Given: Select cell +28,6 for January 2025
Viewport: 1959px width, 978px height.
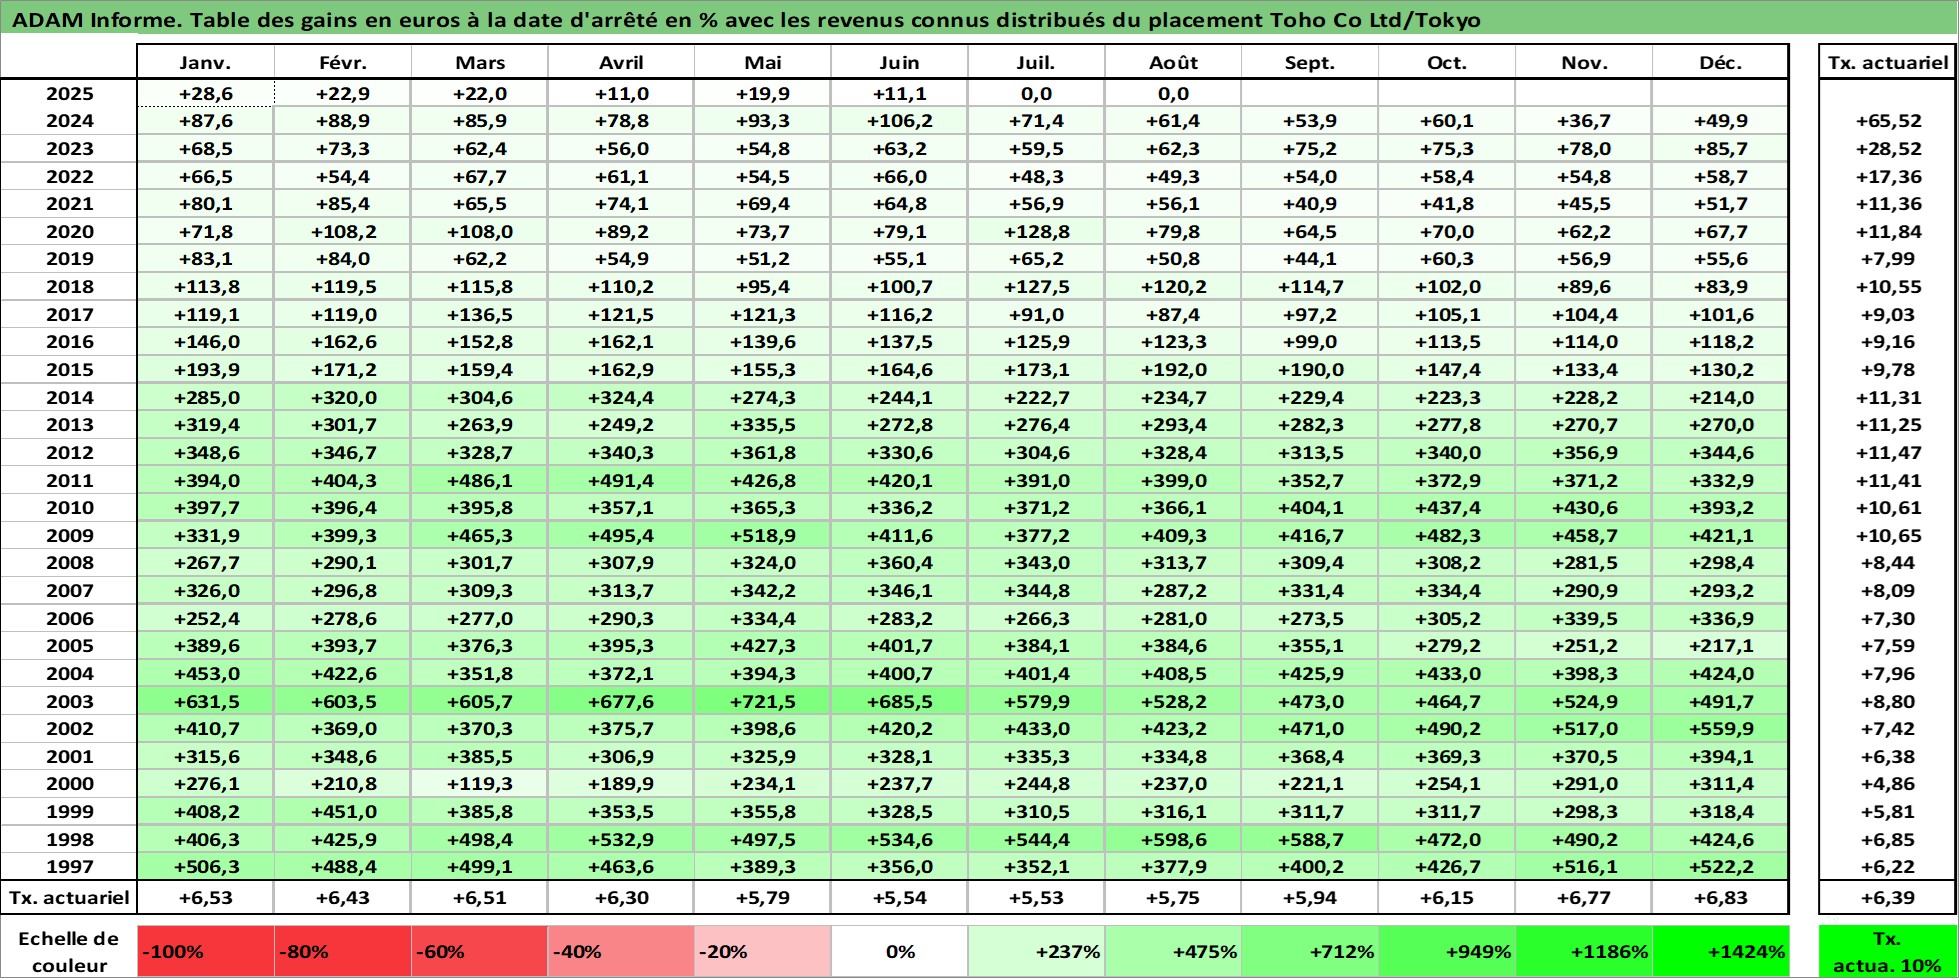Looking at the screenshot, I should click(205, 94).
